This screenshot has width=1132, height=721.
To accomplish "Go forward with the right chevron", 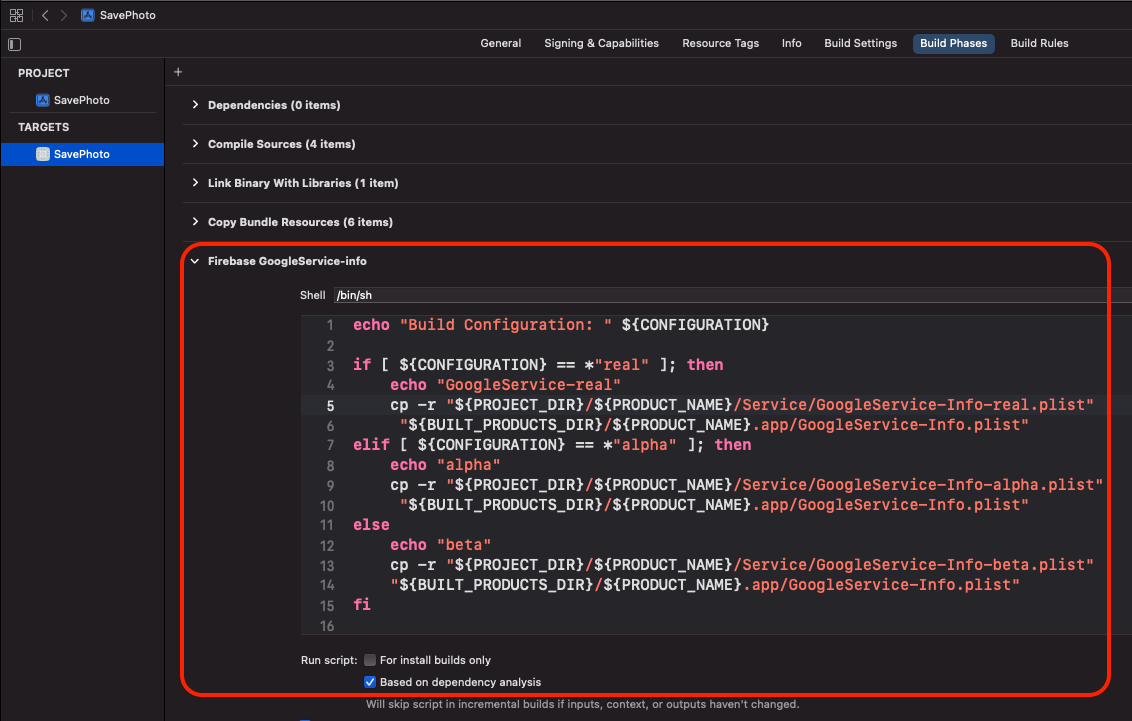I will tap(64, 15).
